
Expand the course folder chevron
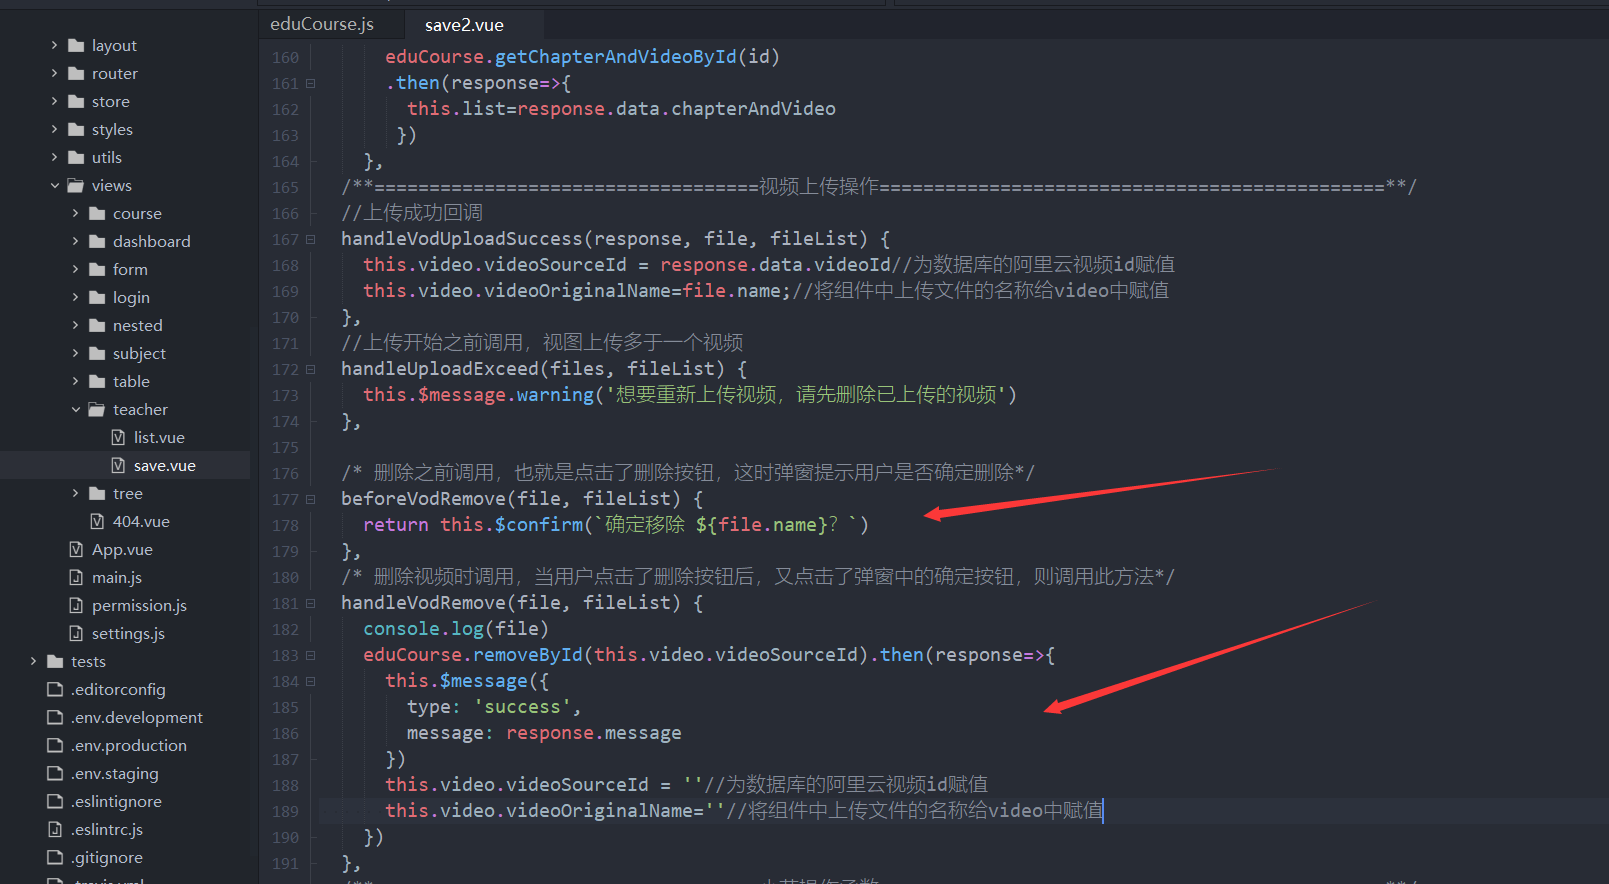tap(75, 213)
